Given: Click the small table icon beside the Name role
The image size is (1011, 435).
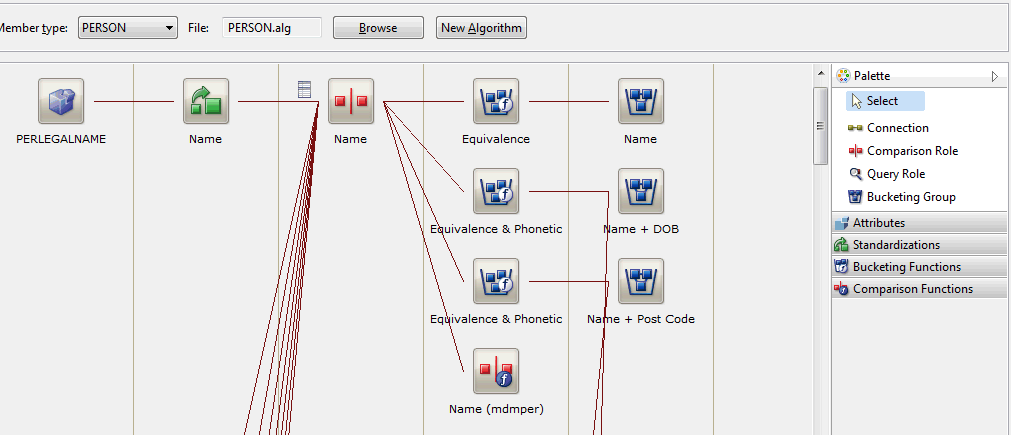Looking at the screenshot, I should pyautogui.click(x=305, y=90).
